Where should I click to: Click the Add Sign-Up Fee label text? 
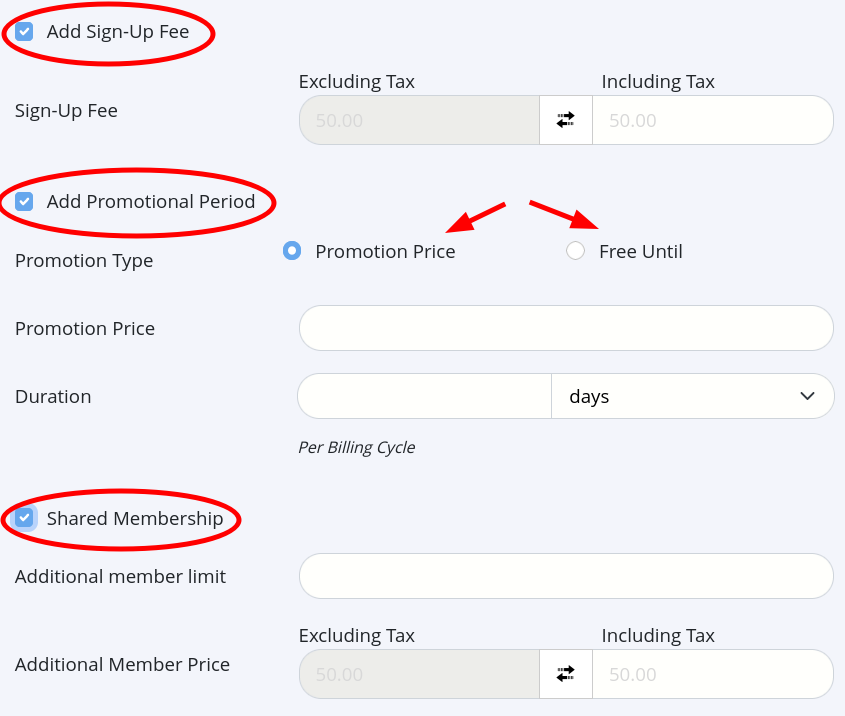[118, 32]
